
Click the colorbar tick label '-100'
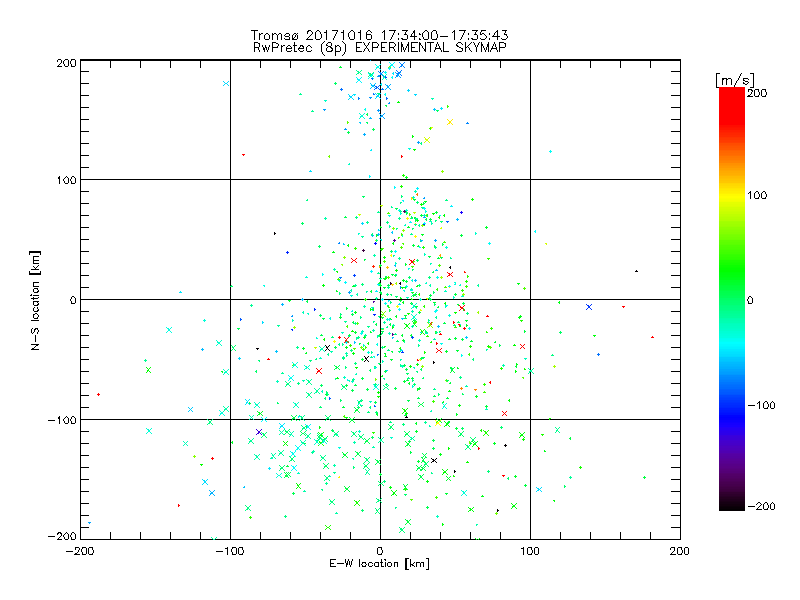pos(761,405)
